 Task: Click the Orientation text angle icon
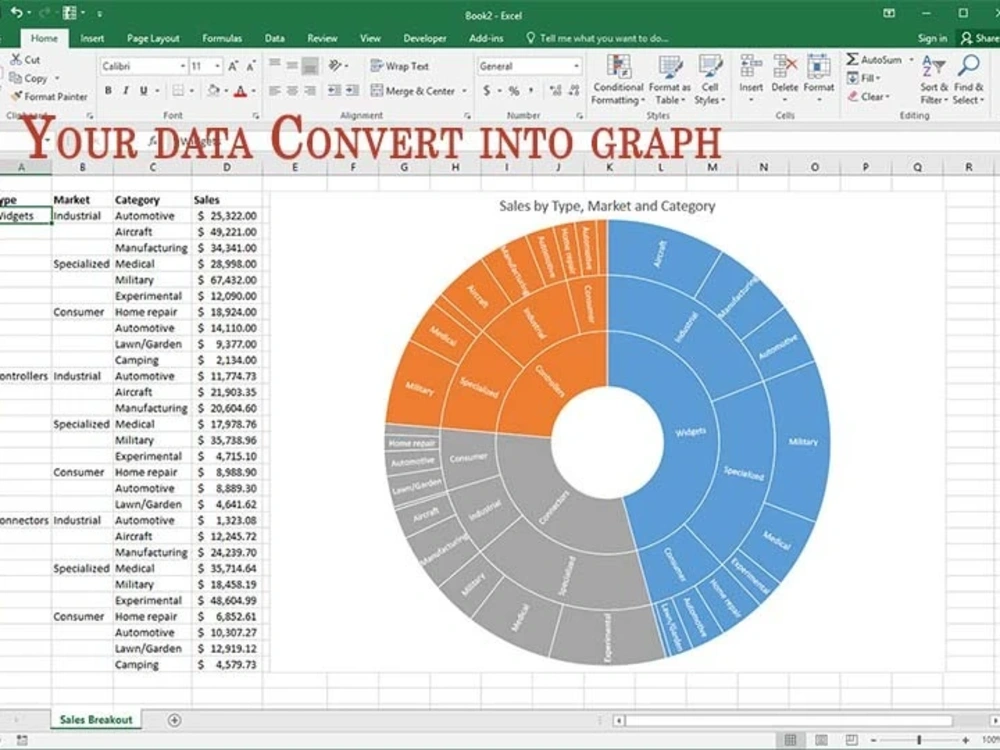click(335, 65)
